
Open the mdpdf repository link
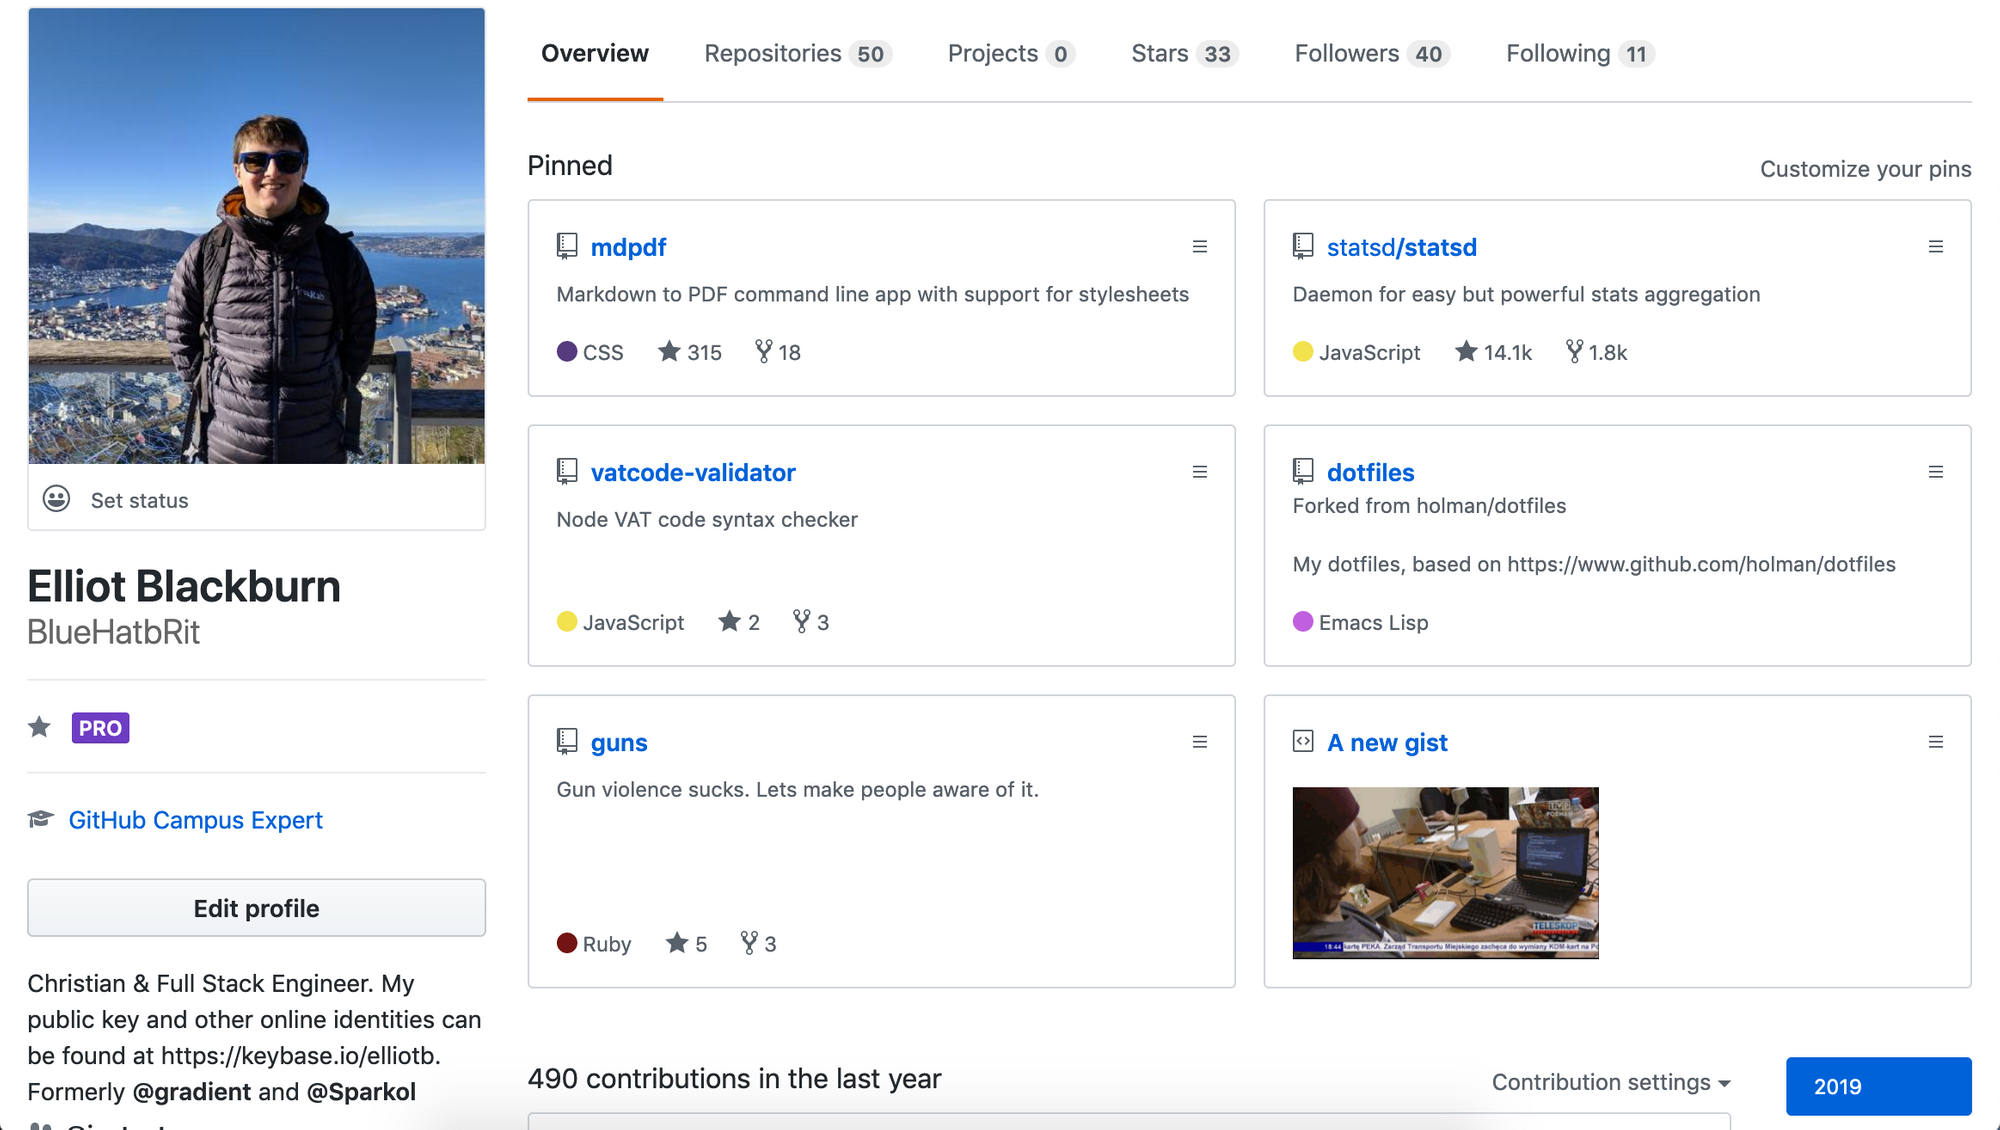(x=628, y=247)
